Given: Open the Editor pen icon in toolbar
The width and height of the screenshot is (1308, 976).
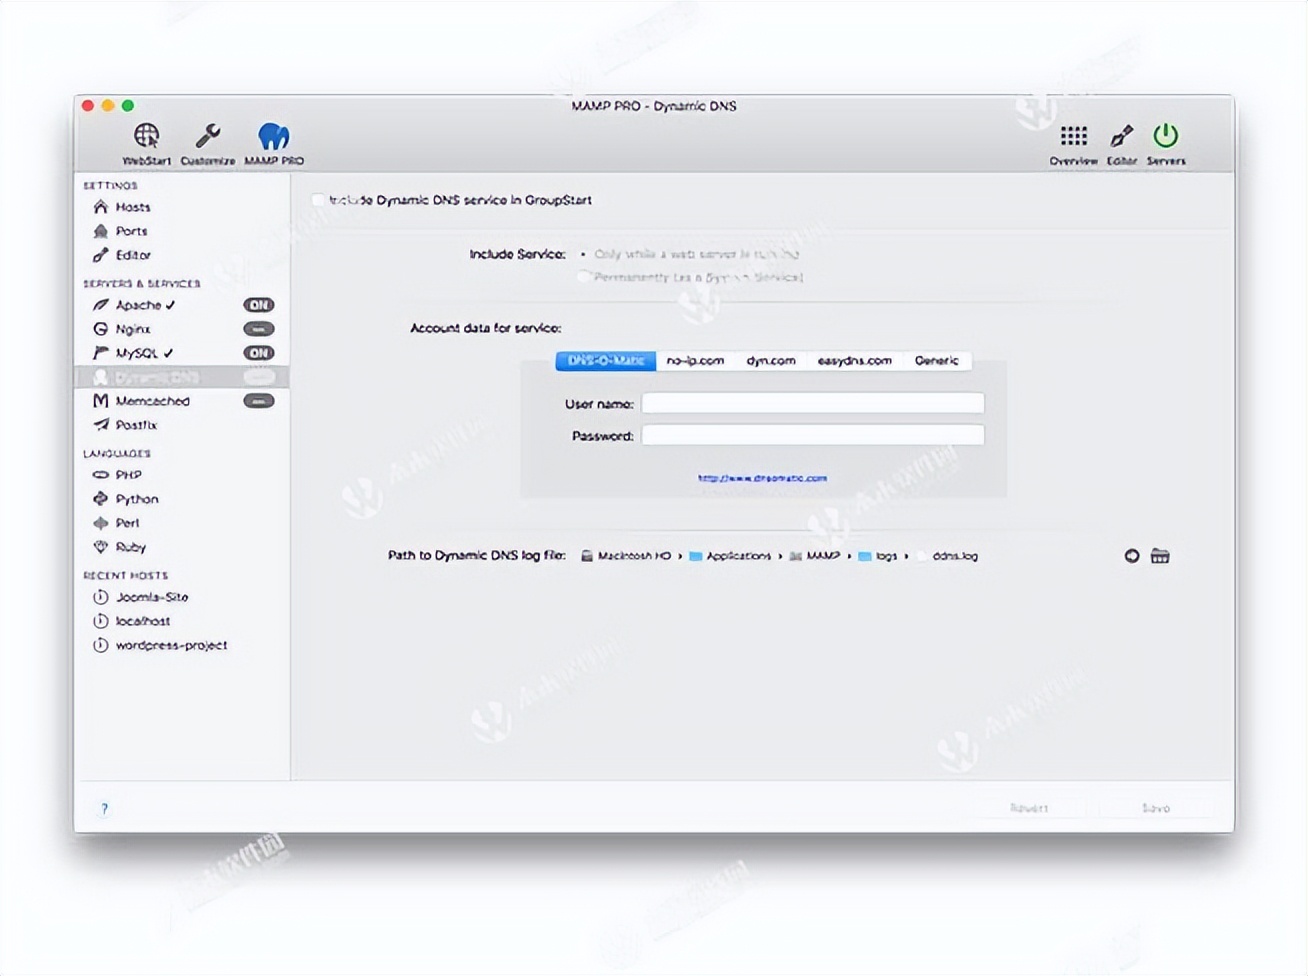Looking at the screenshot, I should (x=1121, y=135).
